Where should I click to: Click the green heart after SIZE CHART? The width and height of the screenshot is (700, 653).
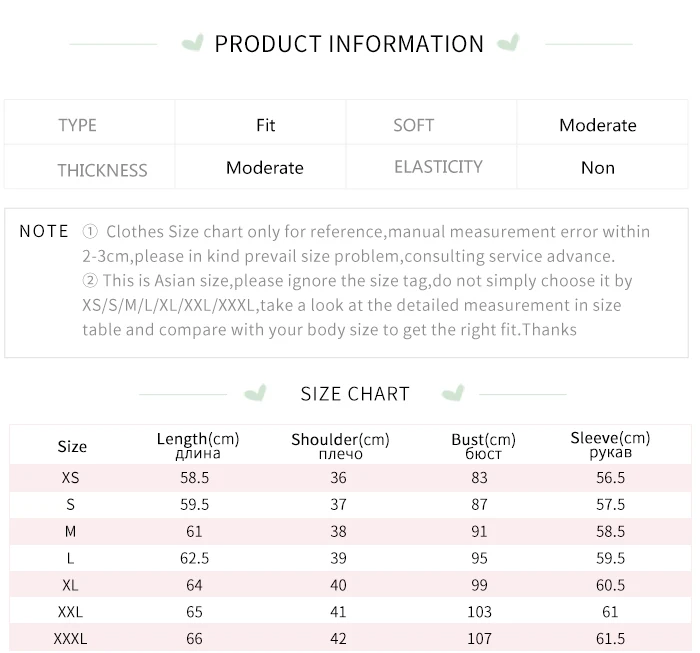453,392
